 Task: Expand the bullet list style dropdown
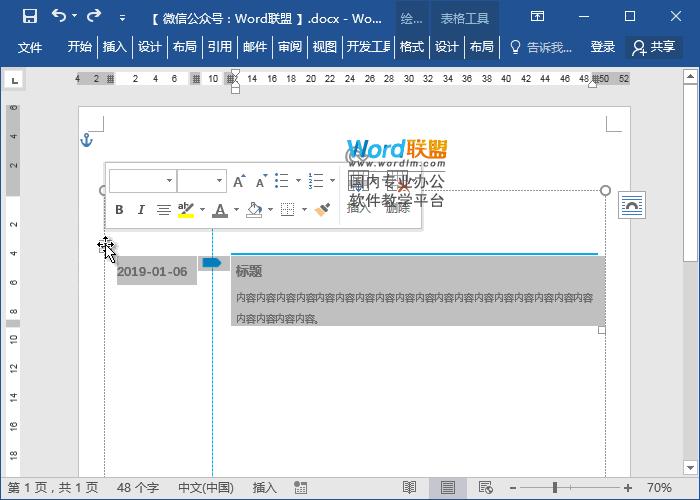298,181
